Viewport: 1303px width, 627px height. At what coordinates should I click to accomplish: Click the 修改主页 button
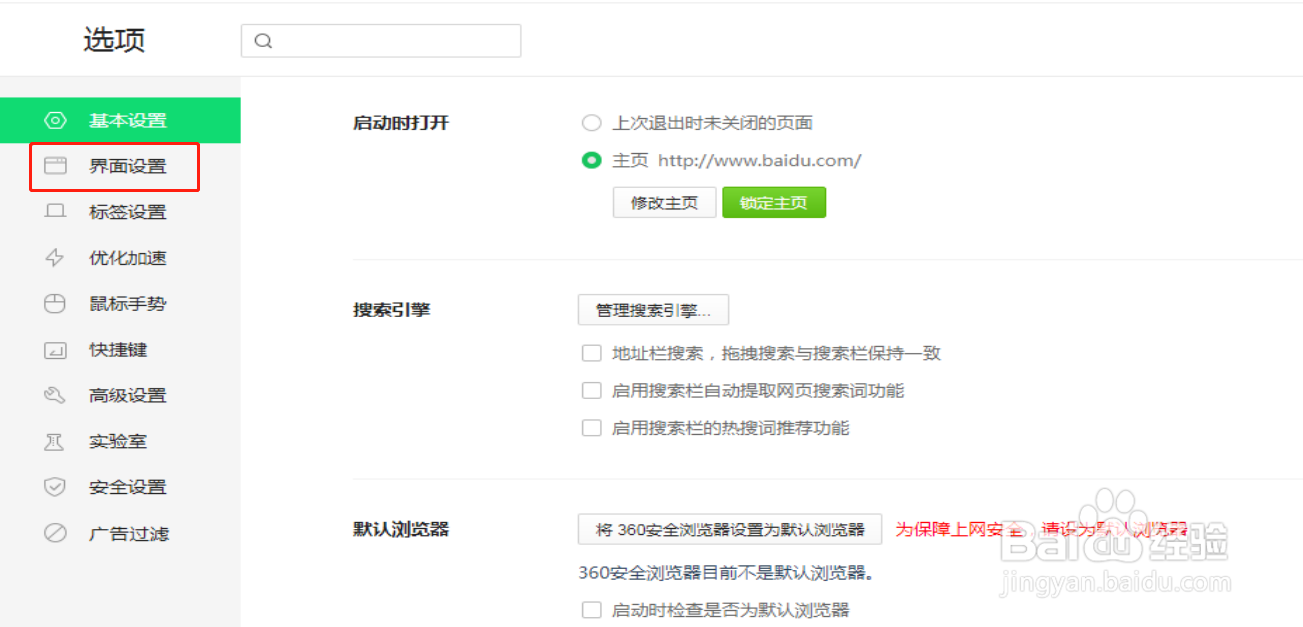(x=665, y=202)
